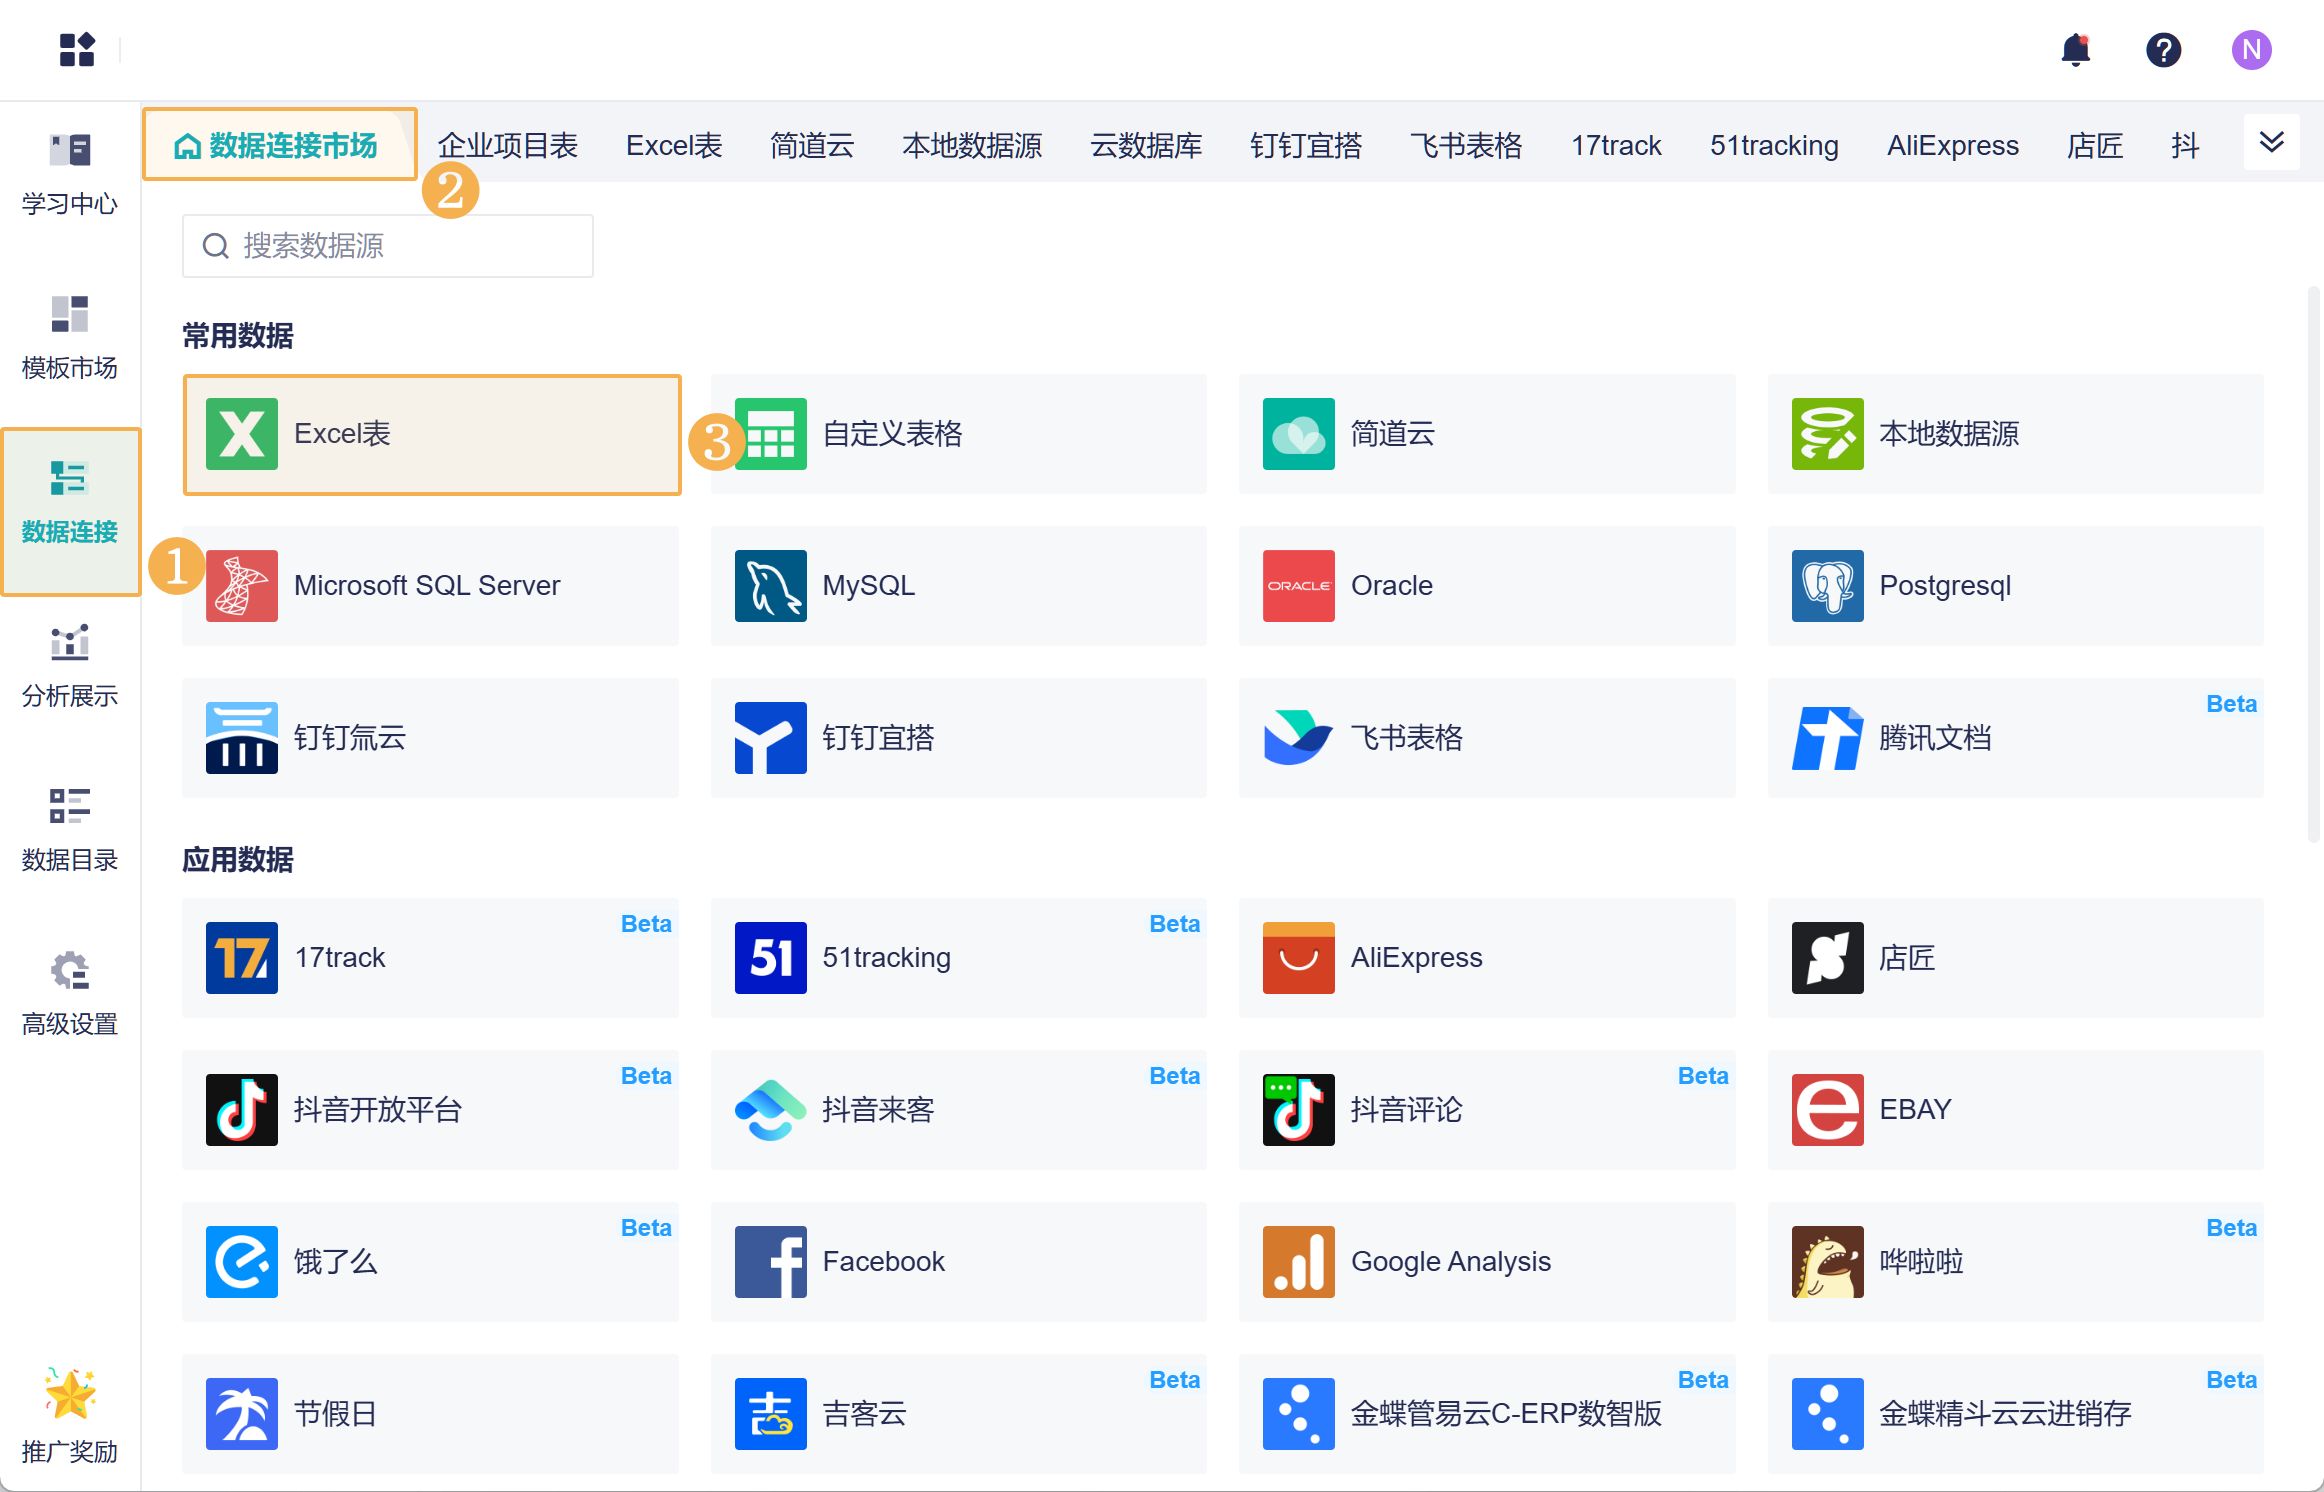Open the app grid menu icon
Screen dimensions: 2324x1492
(x=77, y=49)
